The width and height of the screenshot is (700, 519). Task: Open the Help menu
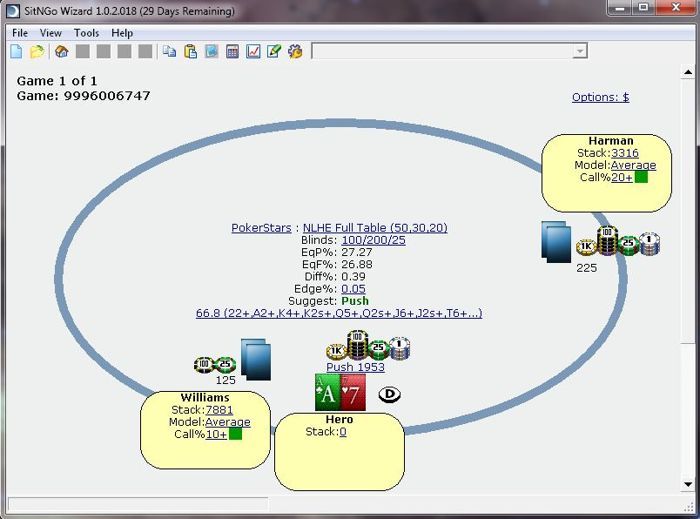[x=122, y=33]
